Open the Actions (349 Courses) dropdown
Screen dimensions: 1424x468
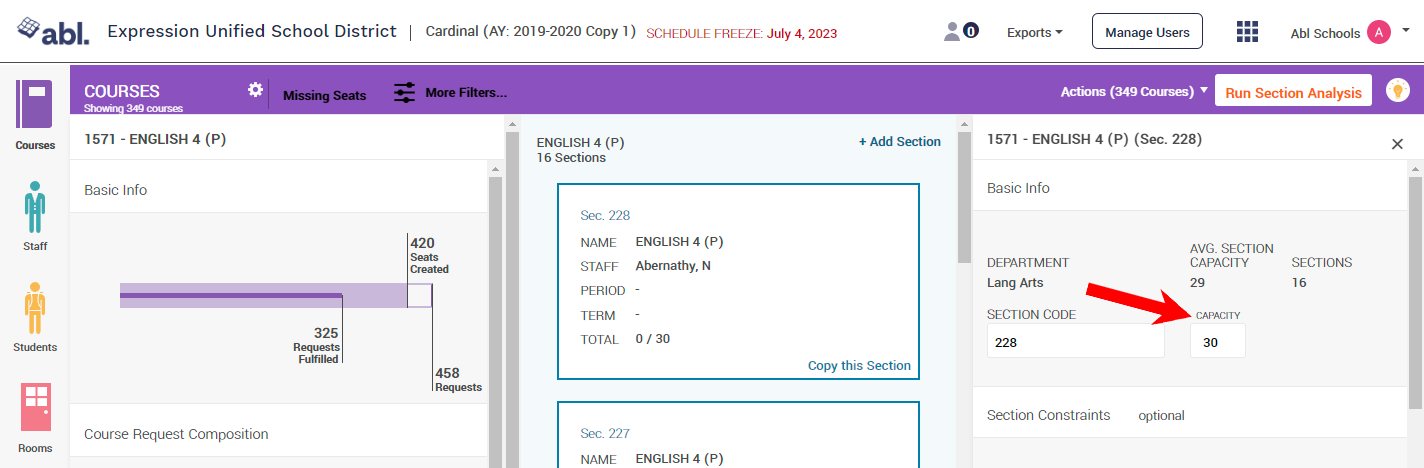1134,92
